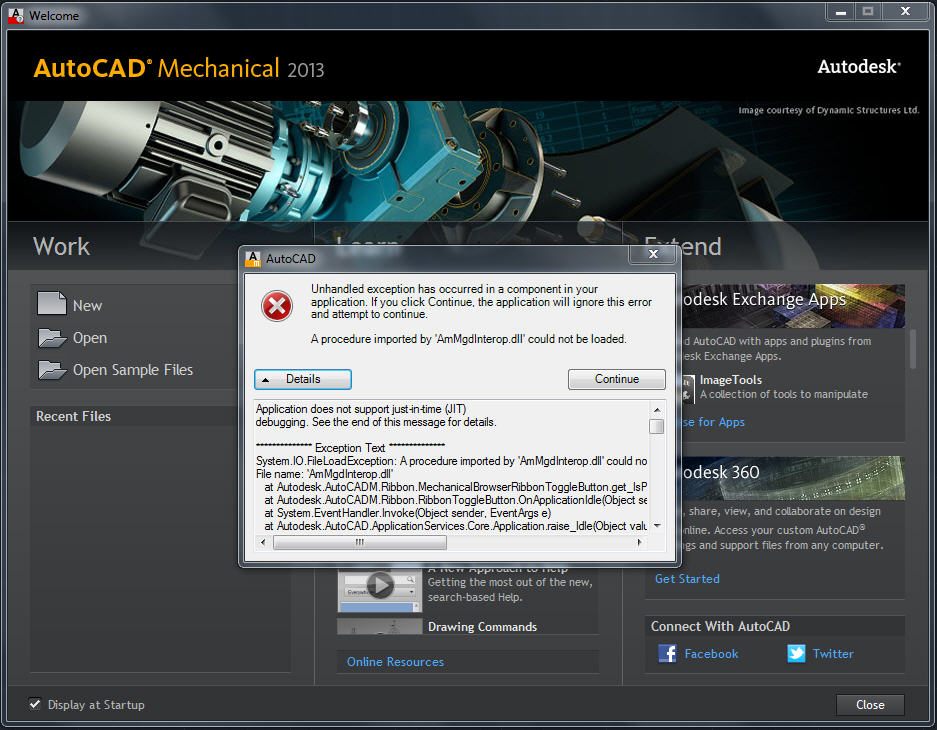Click the Open folder icon
Screen dimensions: 937x730
(52, 338)
